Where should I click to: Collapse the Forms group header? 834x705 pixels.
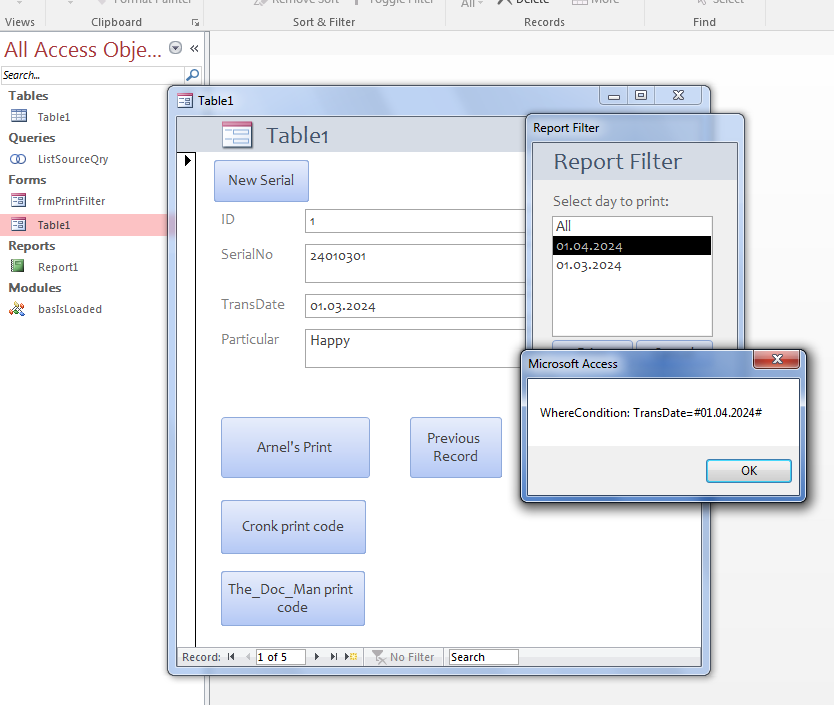tap(27, 180)
